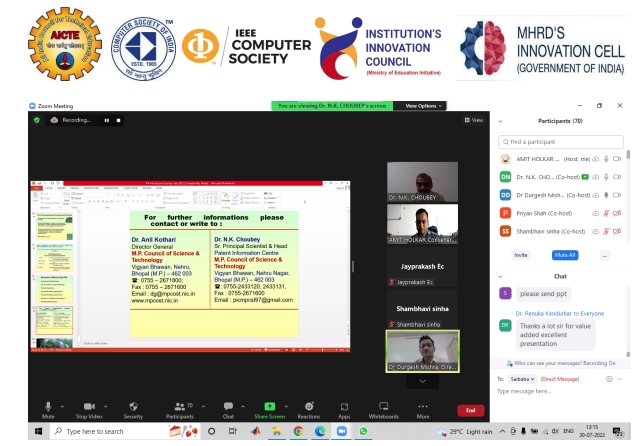Open notification center in system tray
643x446 pixels.
[618, 431]
